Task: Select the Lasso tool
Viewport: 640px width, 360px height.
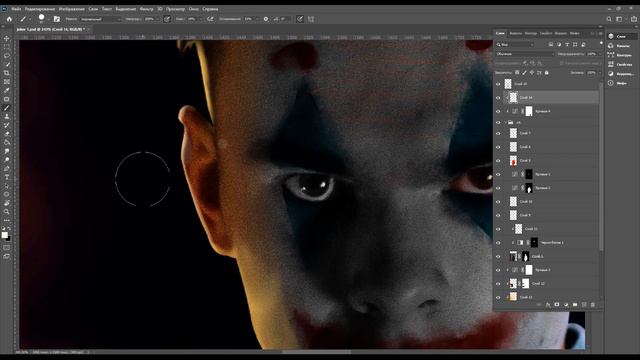Action: click(x=7, y=56)
